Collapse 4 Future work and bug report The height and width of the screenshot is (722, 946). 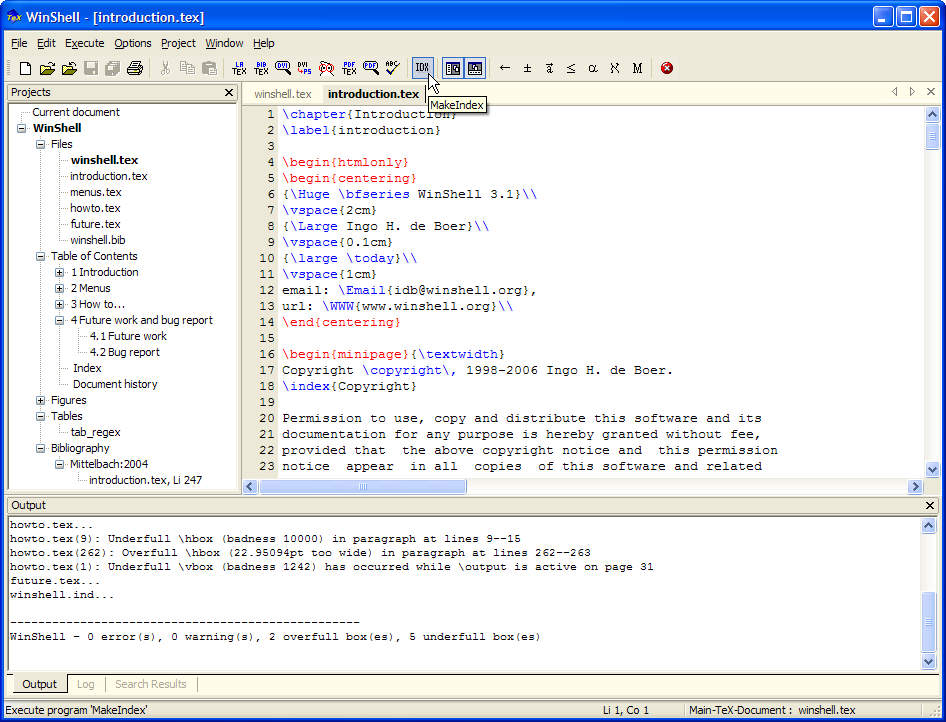point(60,320)
